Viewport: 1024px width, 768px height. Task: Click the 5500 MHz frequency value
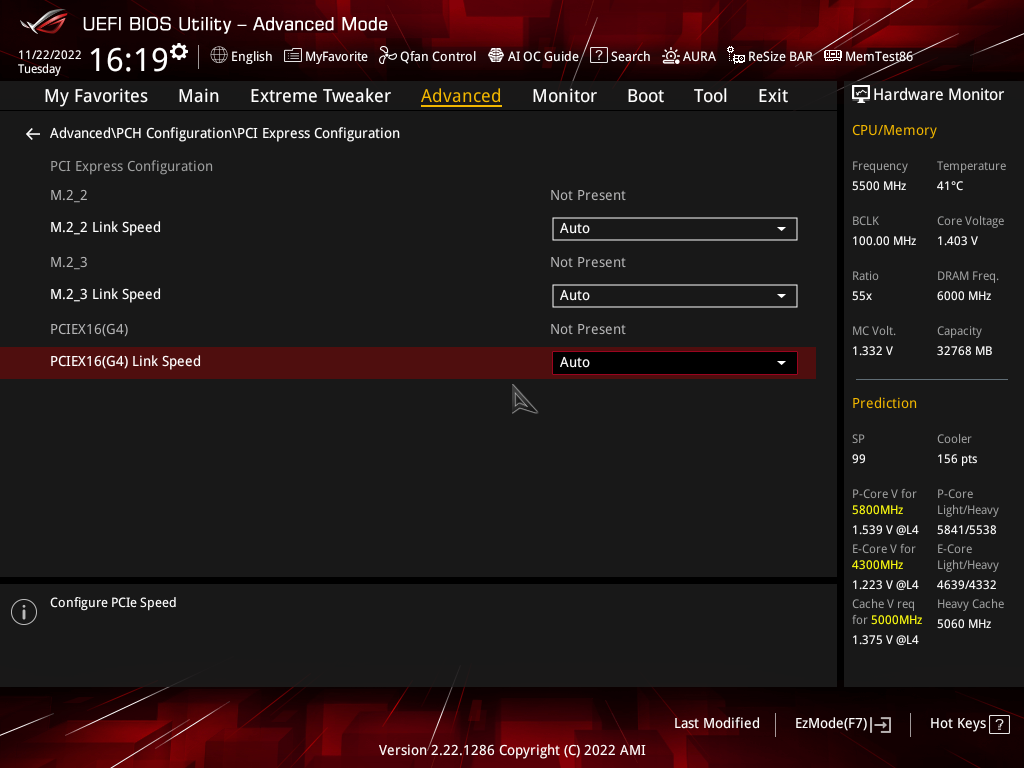879,186
